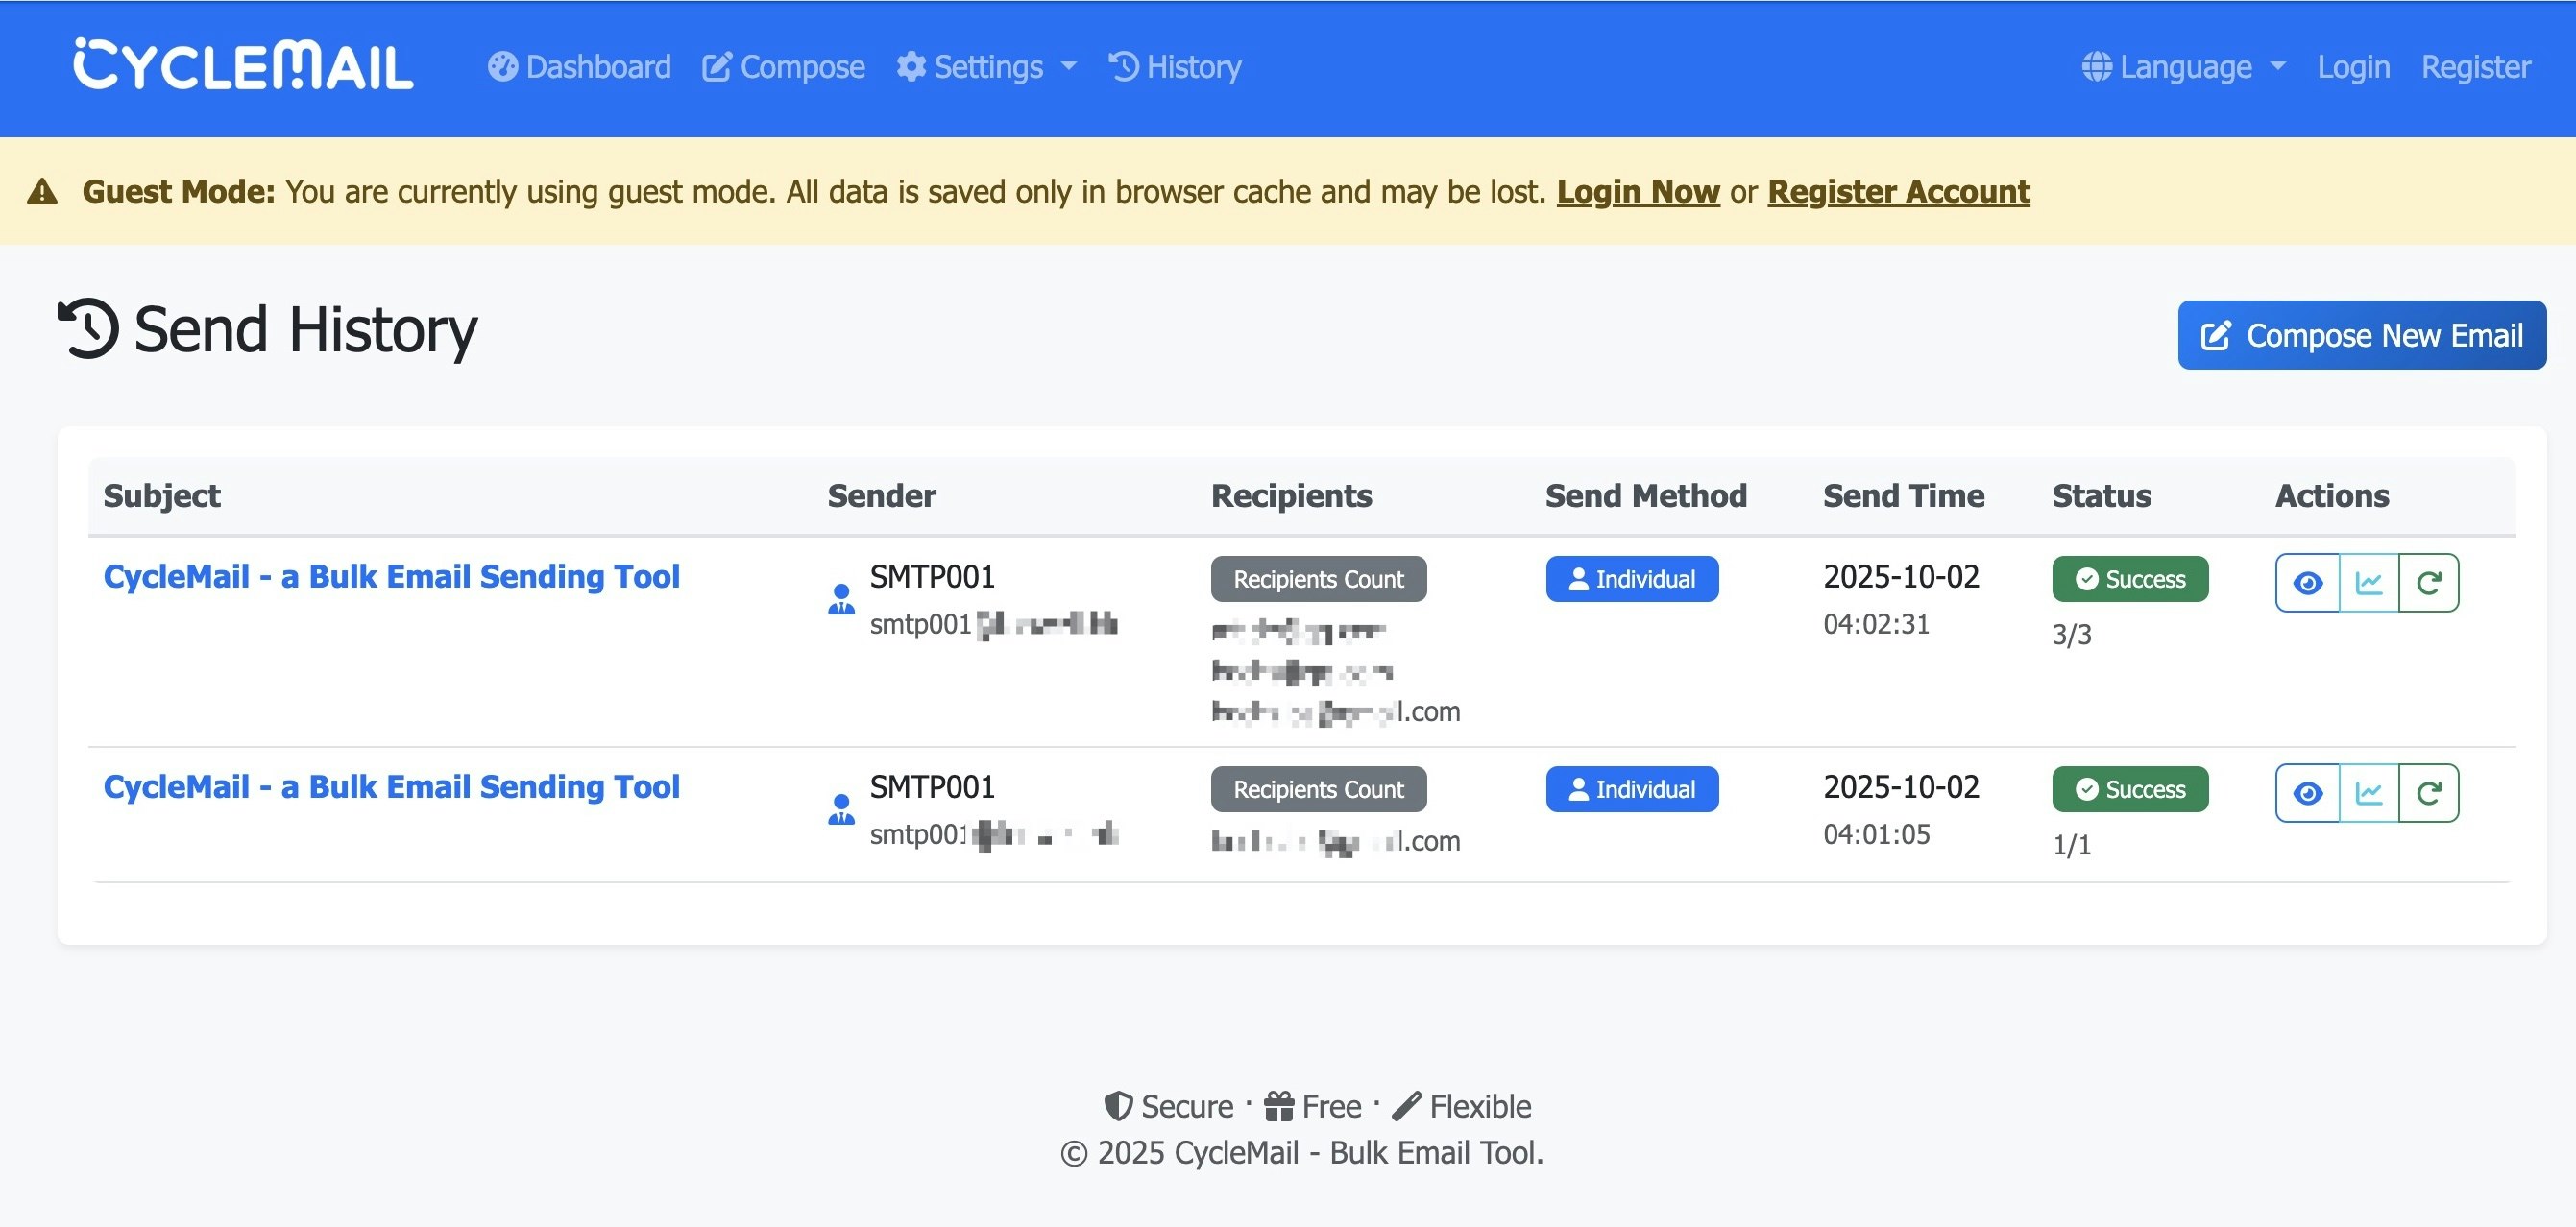Open Compose from the navigation bar
2576x1227 pixels.
pos(783,67)
